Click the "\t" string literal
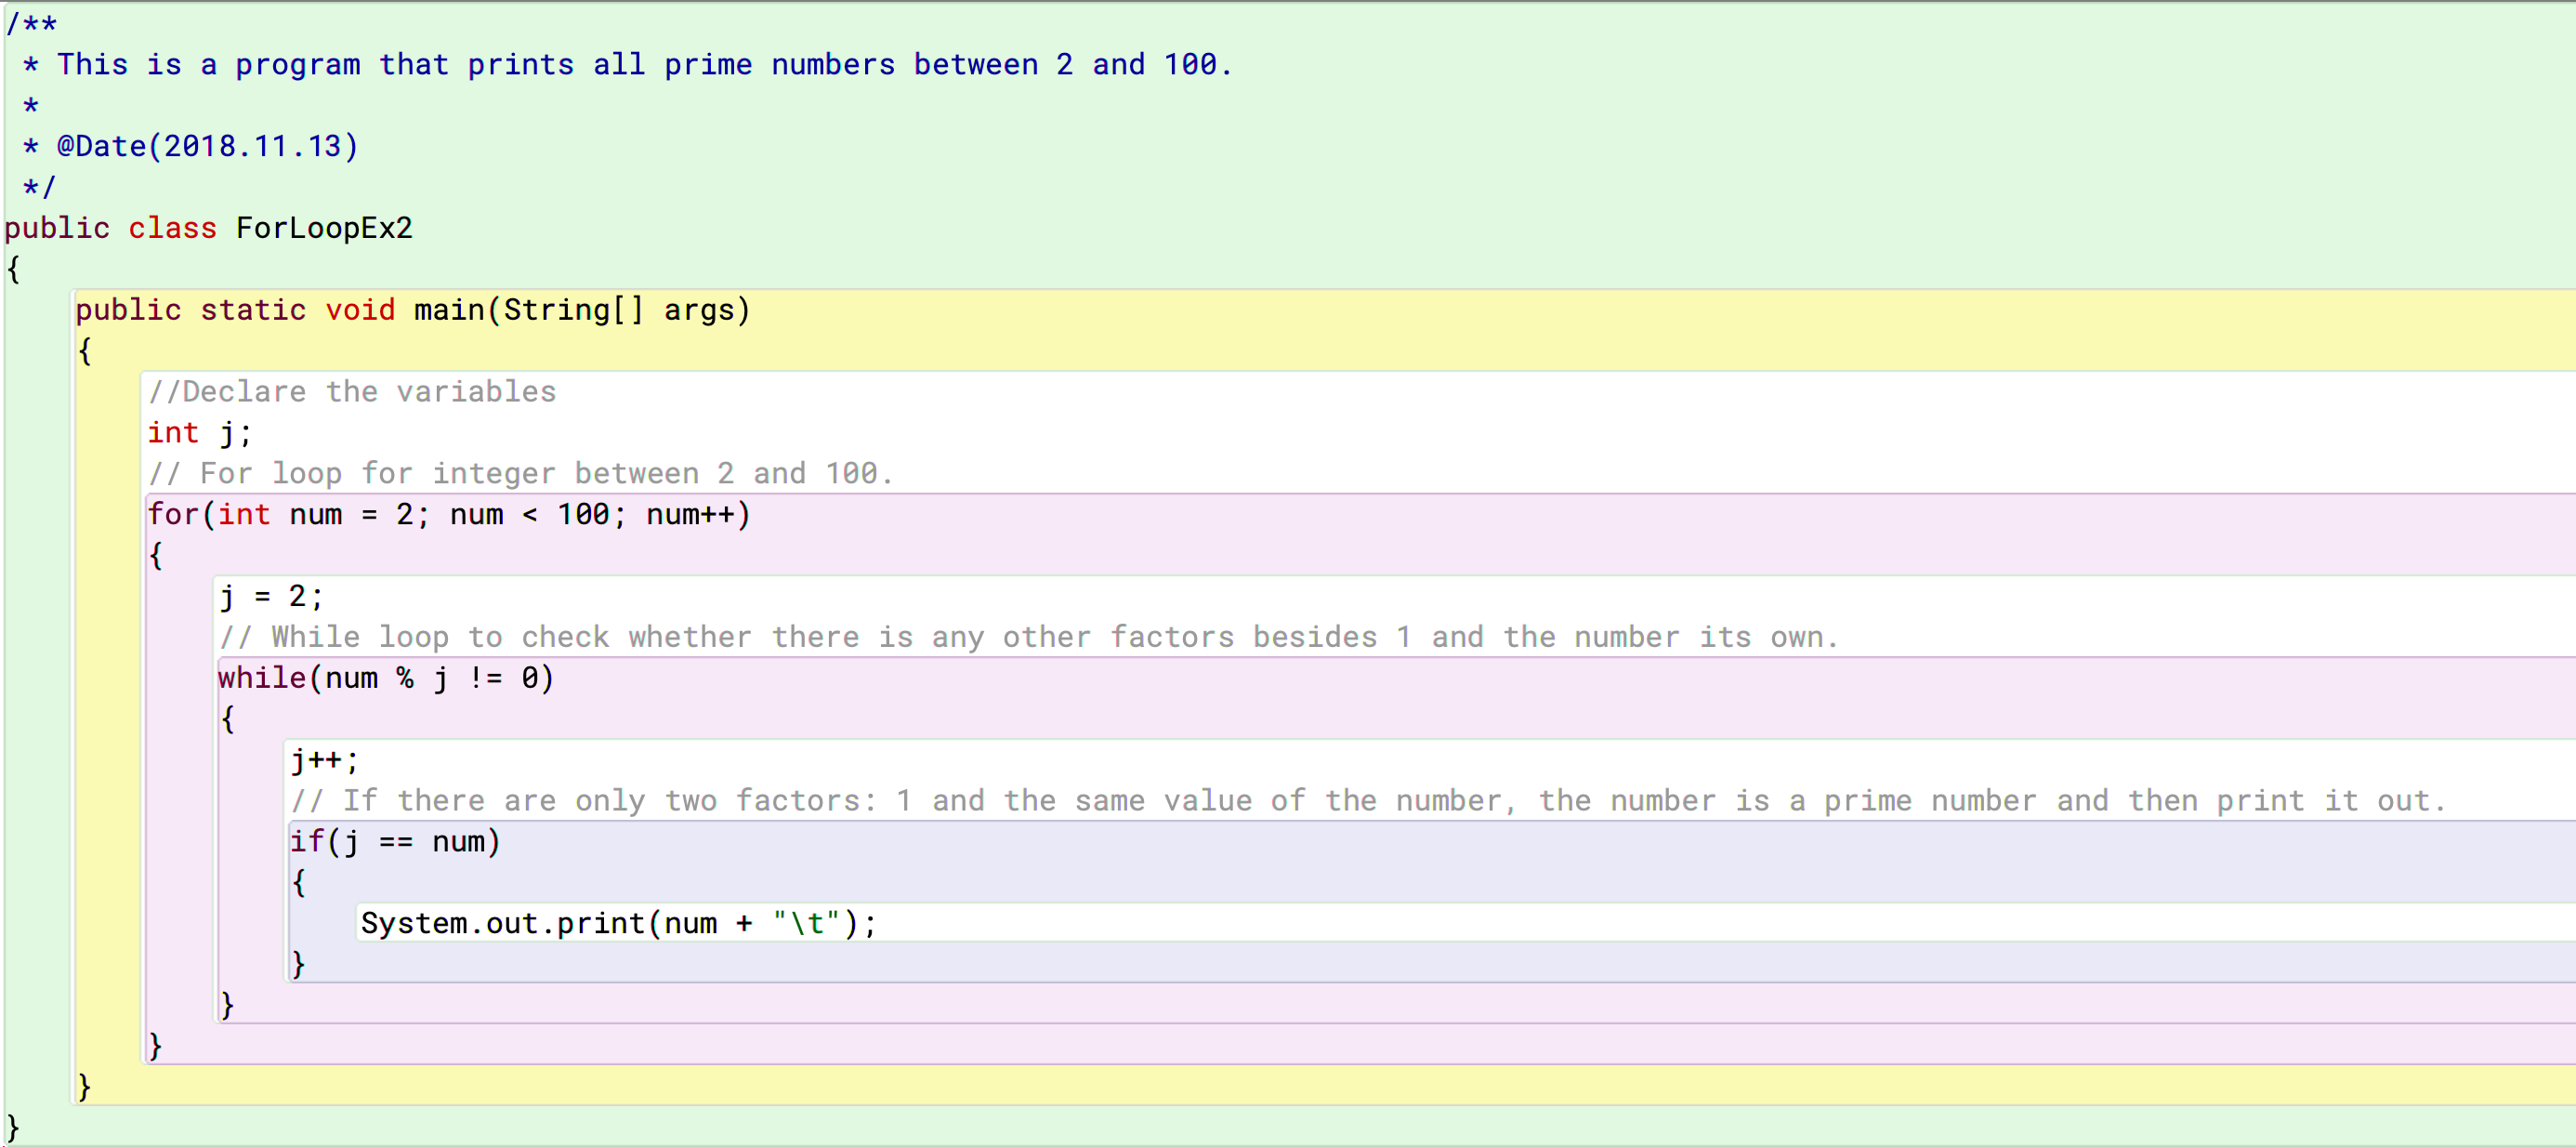 (805, 923)
